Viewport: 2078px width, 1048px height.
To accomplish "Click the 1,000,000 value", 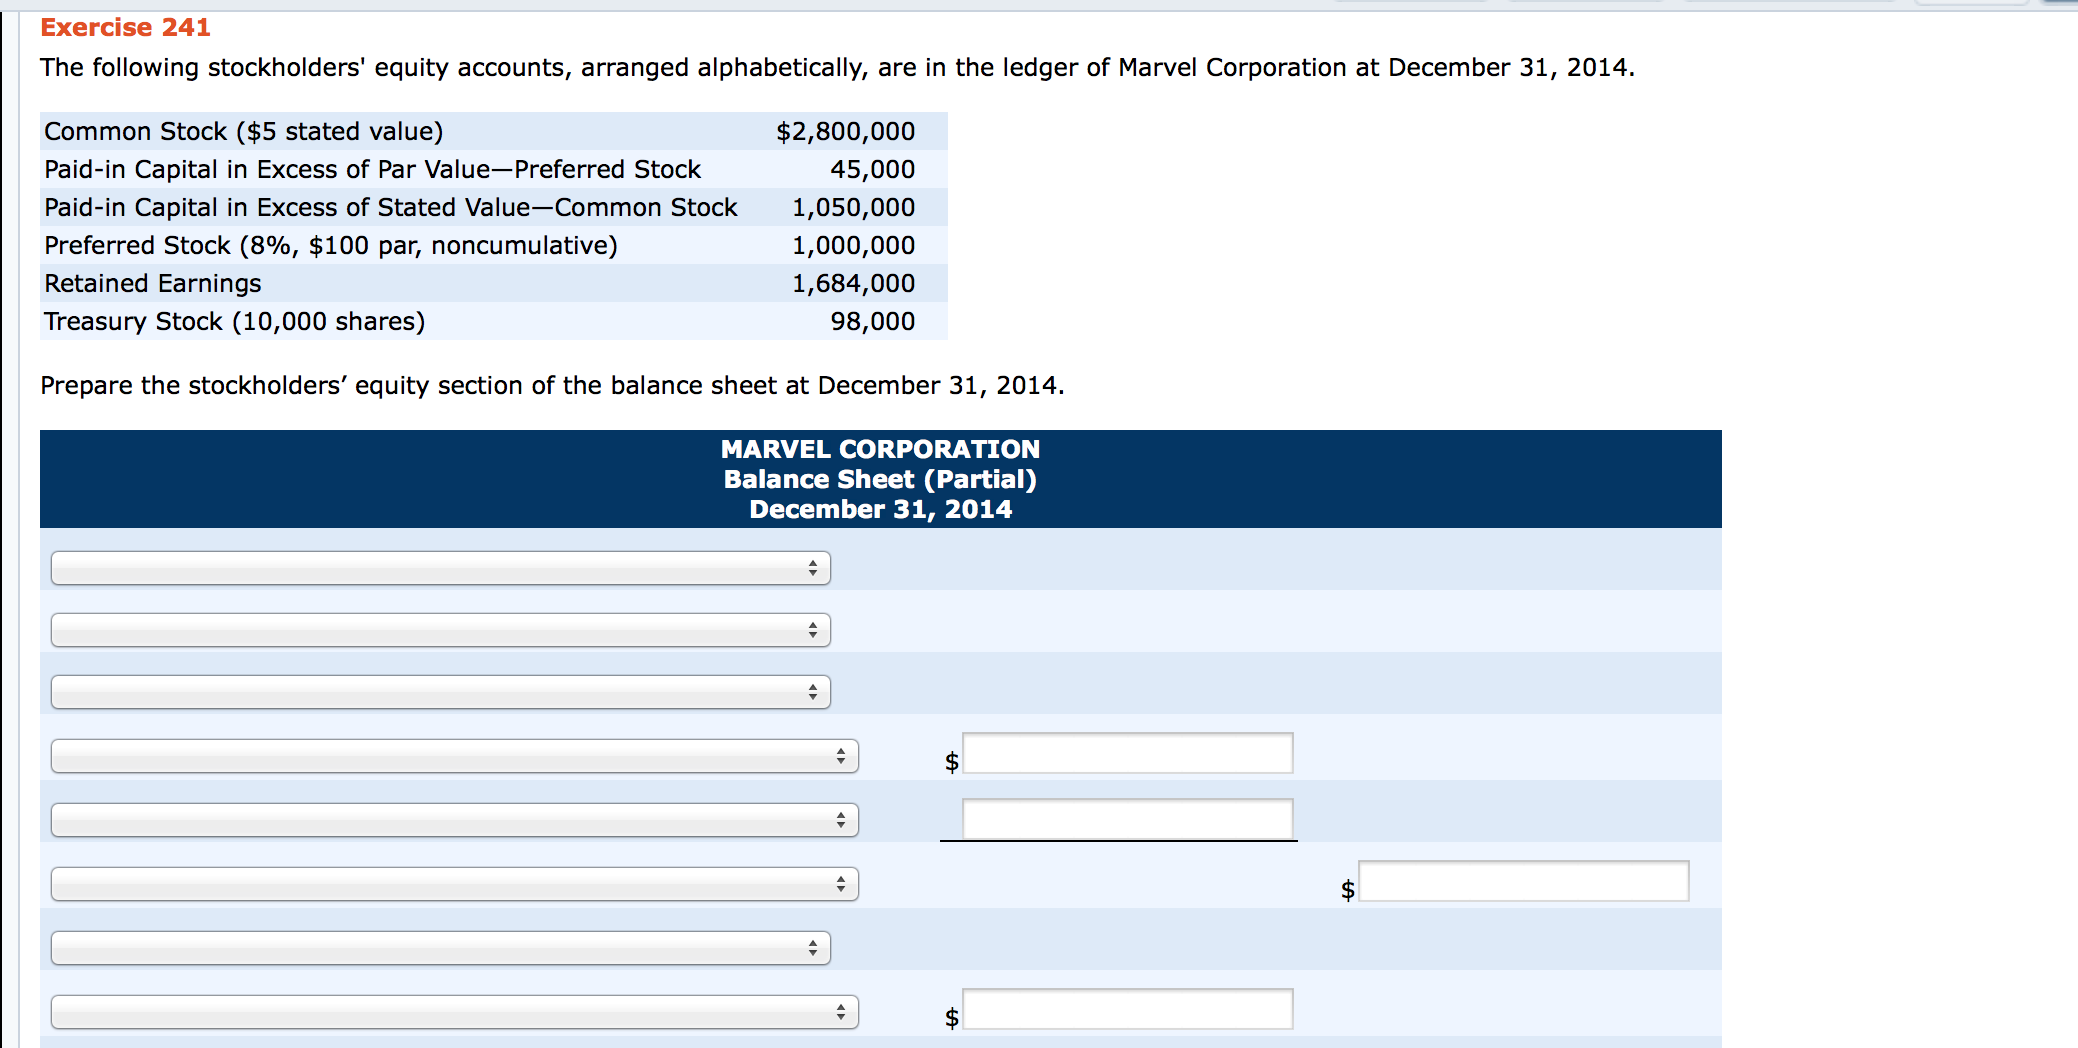I will tap(853, 245).
